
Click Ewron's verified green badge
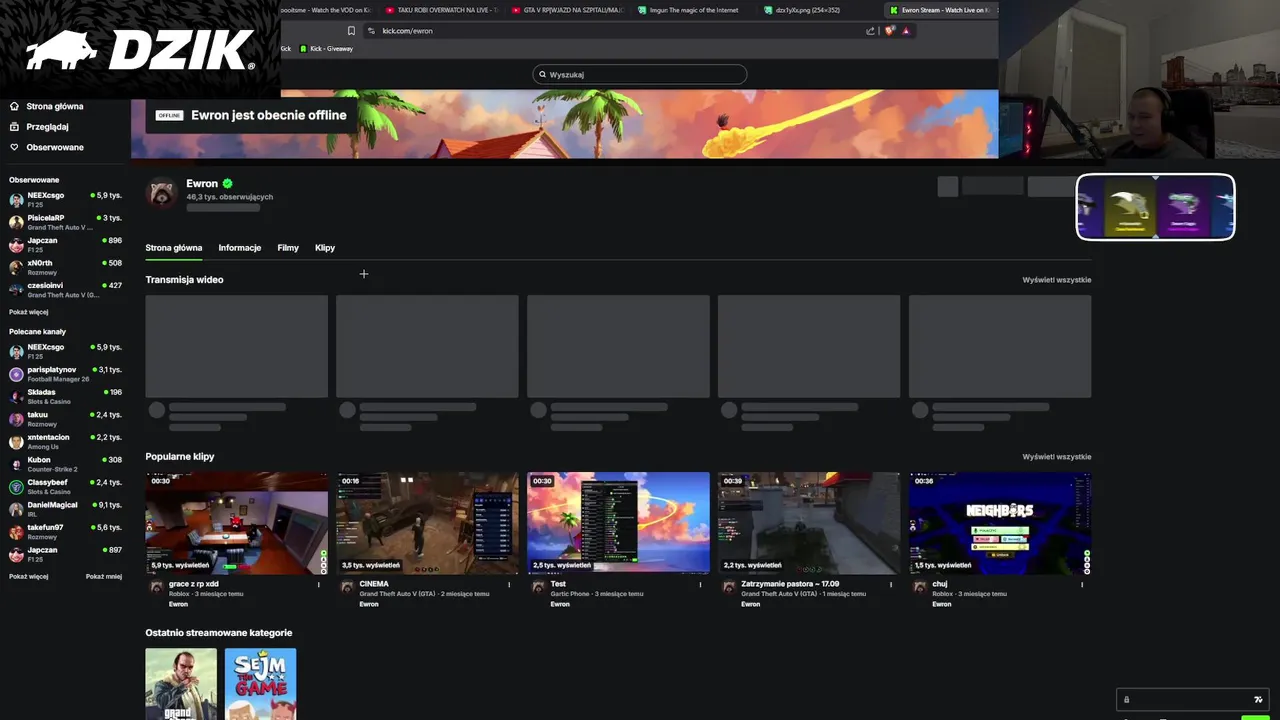coord(228,184)
